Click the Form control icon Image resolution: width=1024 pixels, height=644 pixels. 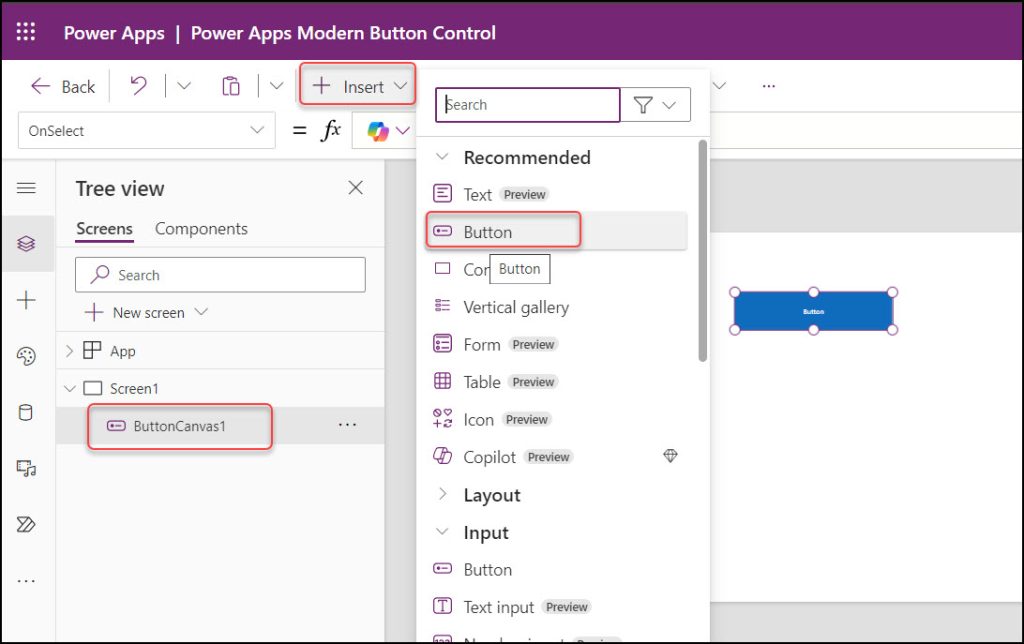pos(443,344)
